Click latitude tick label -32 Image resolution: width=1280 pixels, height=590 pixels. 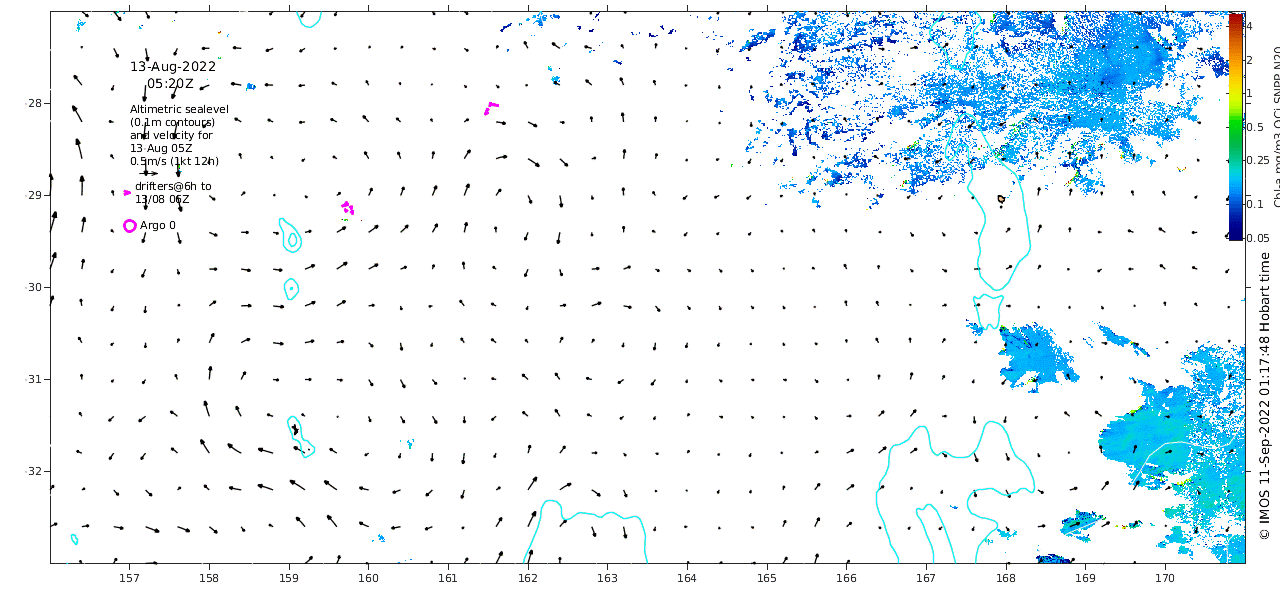pyautogui.click(x=33, y=471)
